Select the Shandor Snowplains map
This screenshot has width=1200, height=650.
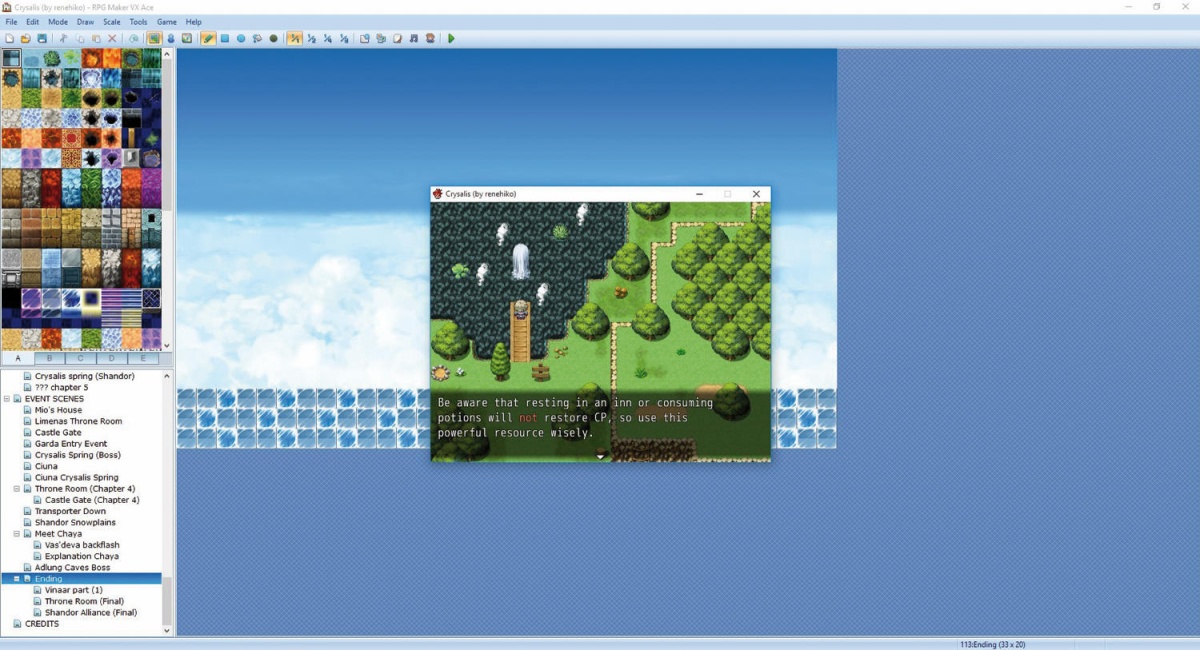(75, 523)
